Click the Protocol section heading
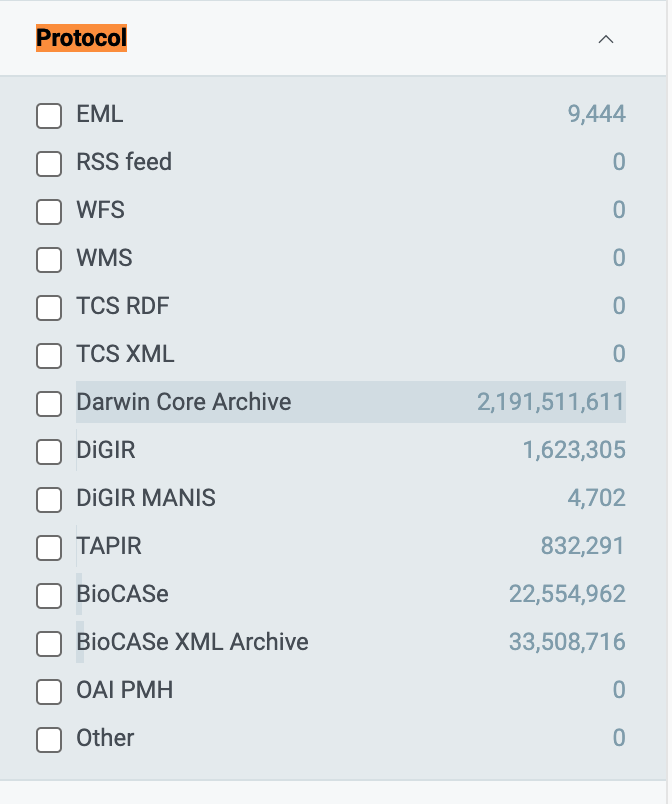 coord(80,38)
